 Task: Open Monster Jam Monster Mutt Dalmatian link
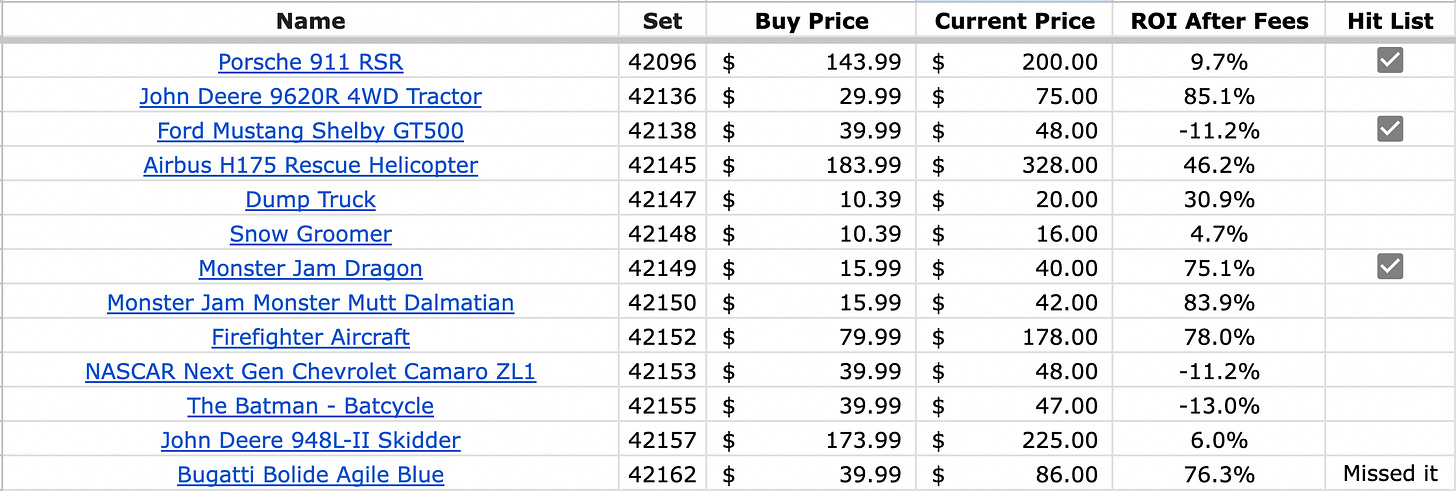(x=311, y=302)
